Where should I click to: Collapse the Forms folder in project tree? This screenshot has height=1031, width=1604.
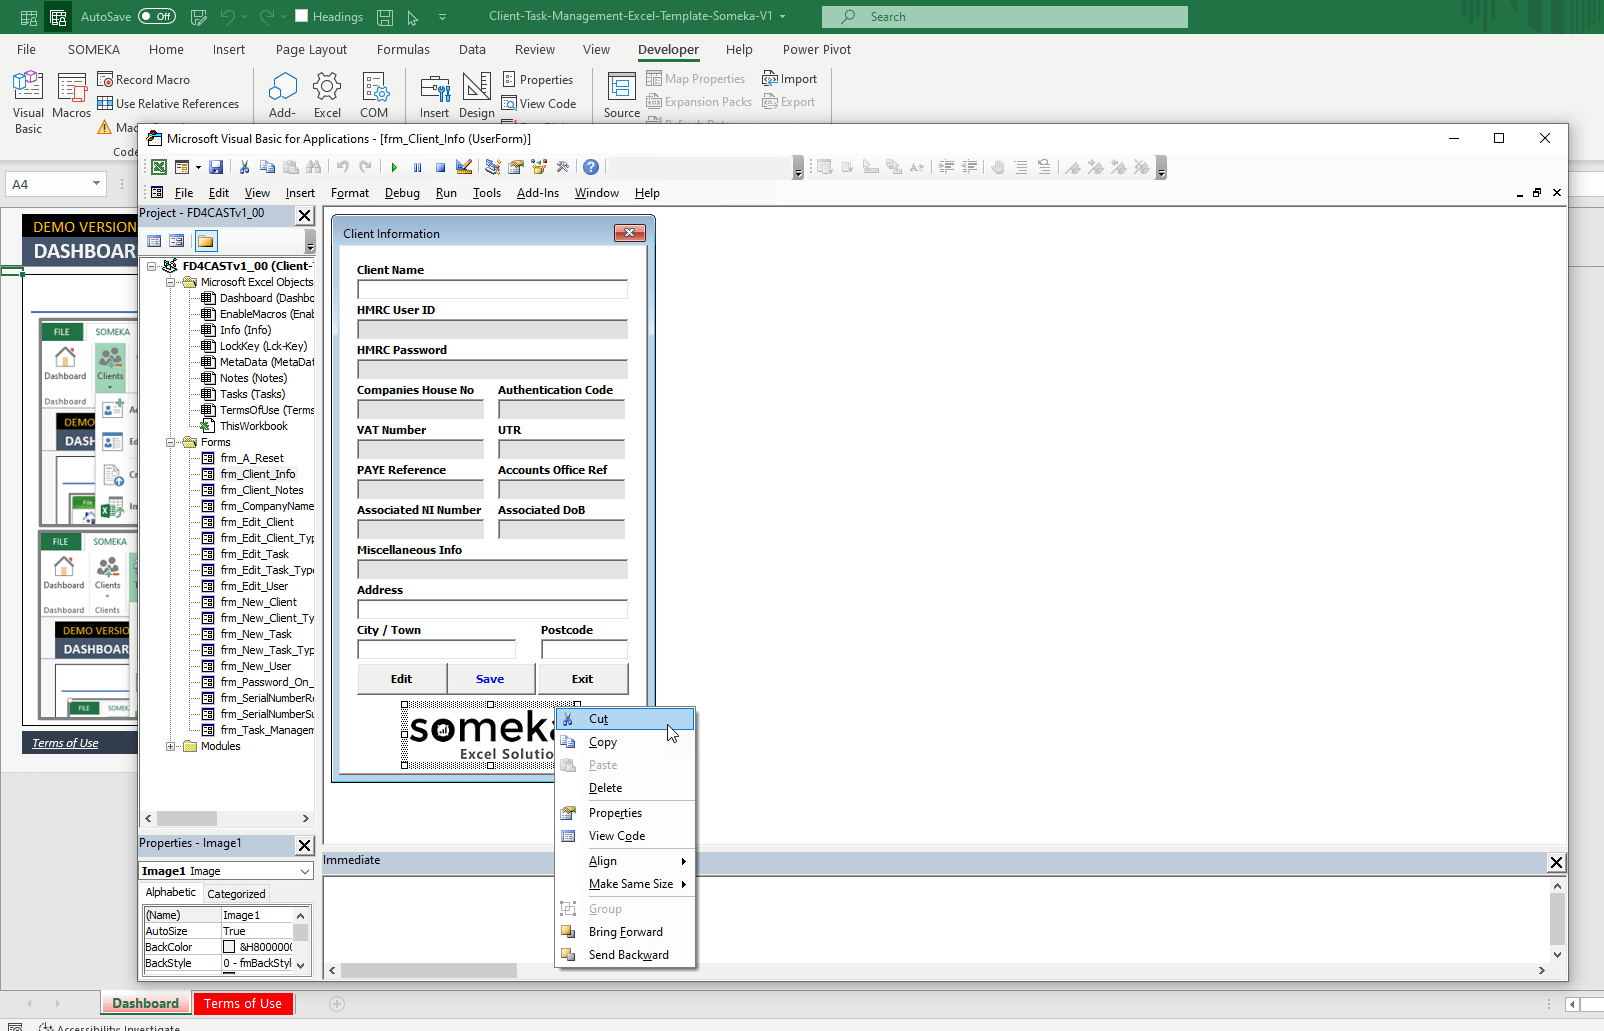(x=171, y=442)
